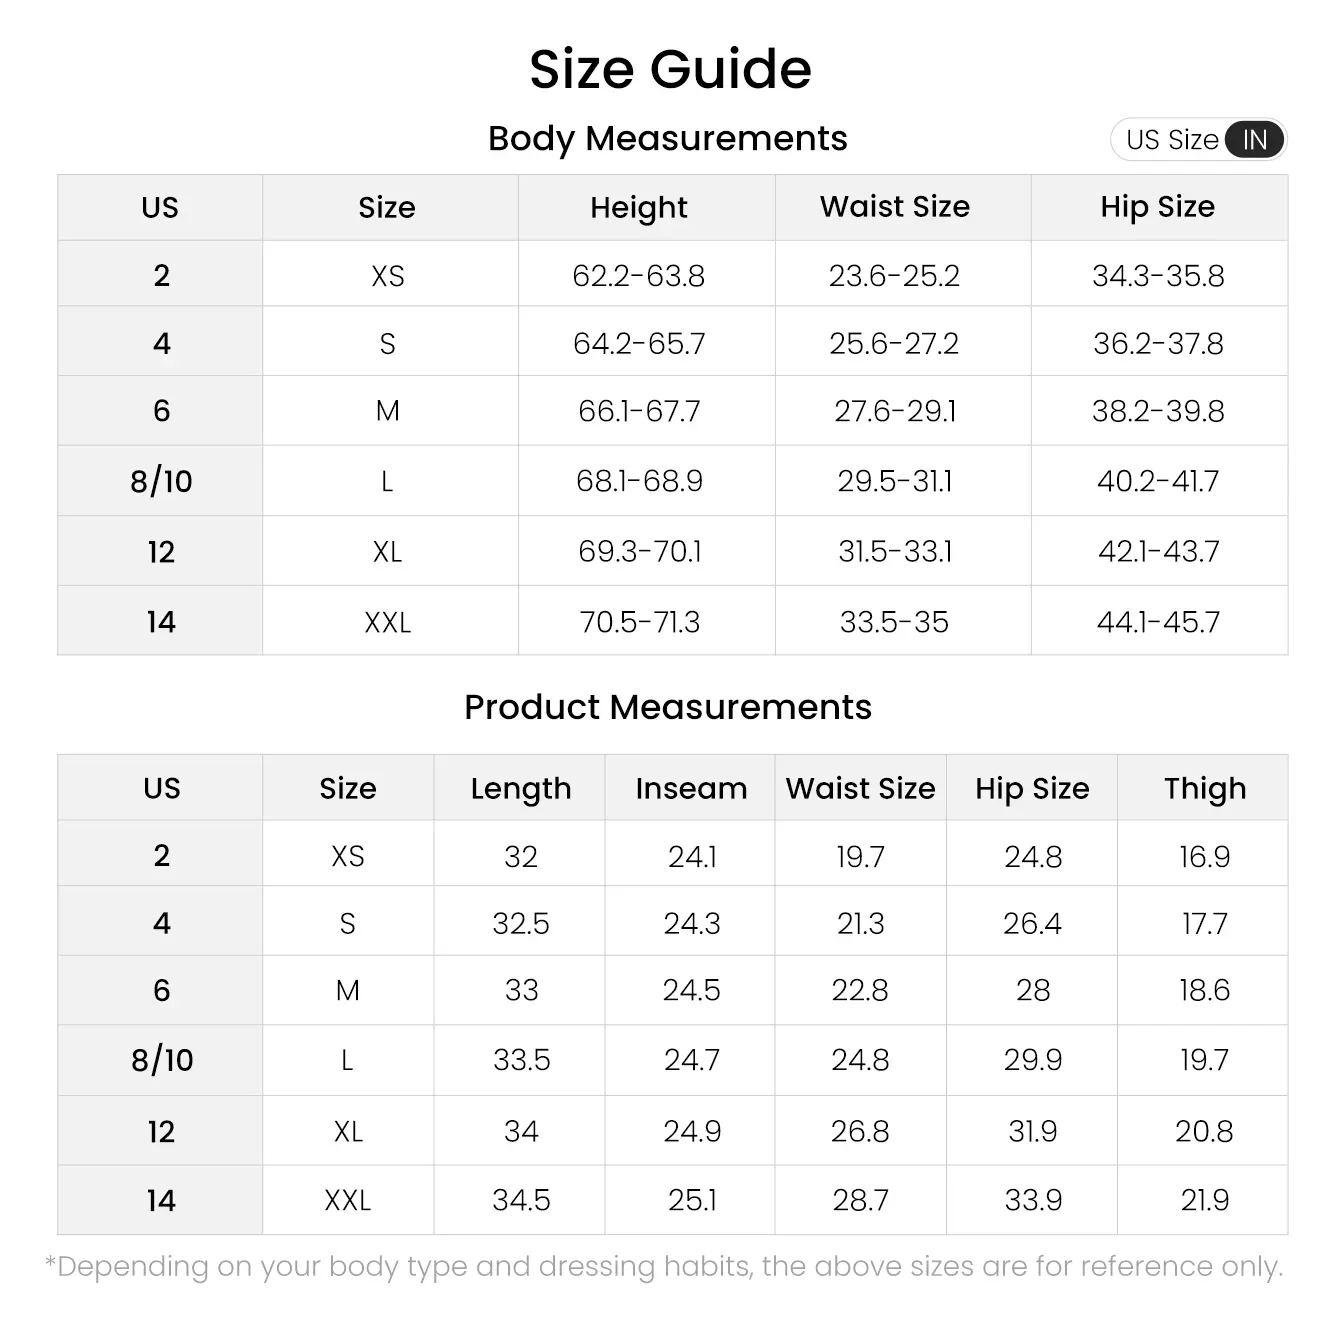Image resolution: width=1340 pixels, height=1340 pixels.
Task: Click the reference-only disclaimer note
Action: (x=664, y=1267)
